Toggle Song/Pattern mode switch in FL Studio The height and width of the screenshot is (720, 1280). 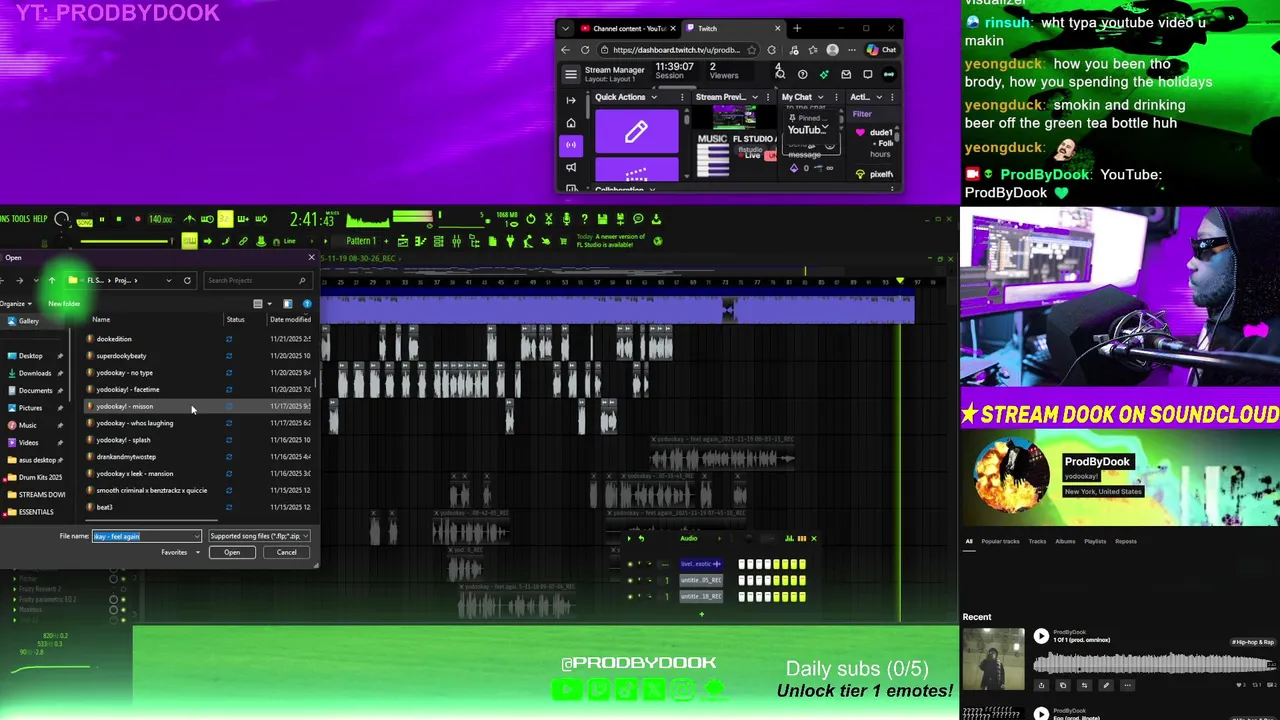point(84,219)
